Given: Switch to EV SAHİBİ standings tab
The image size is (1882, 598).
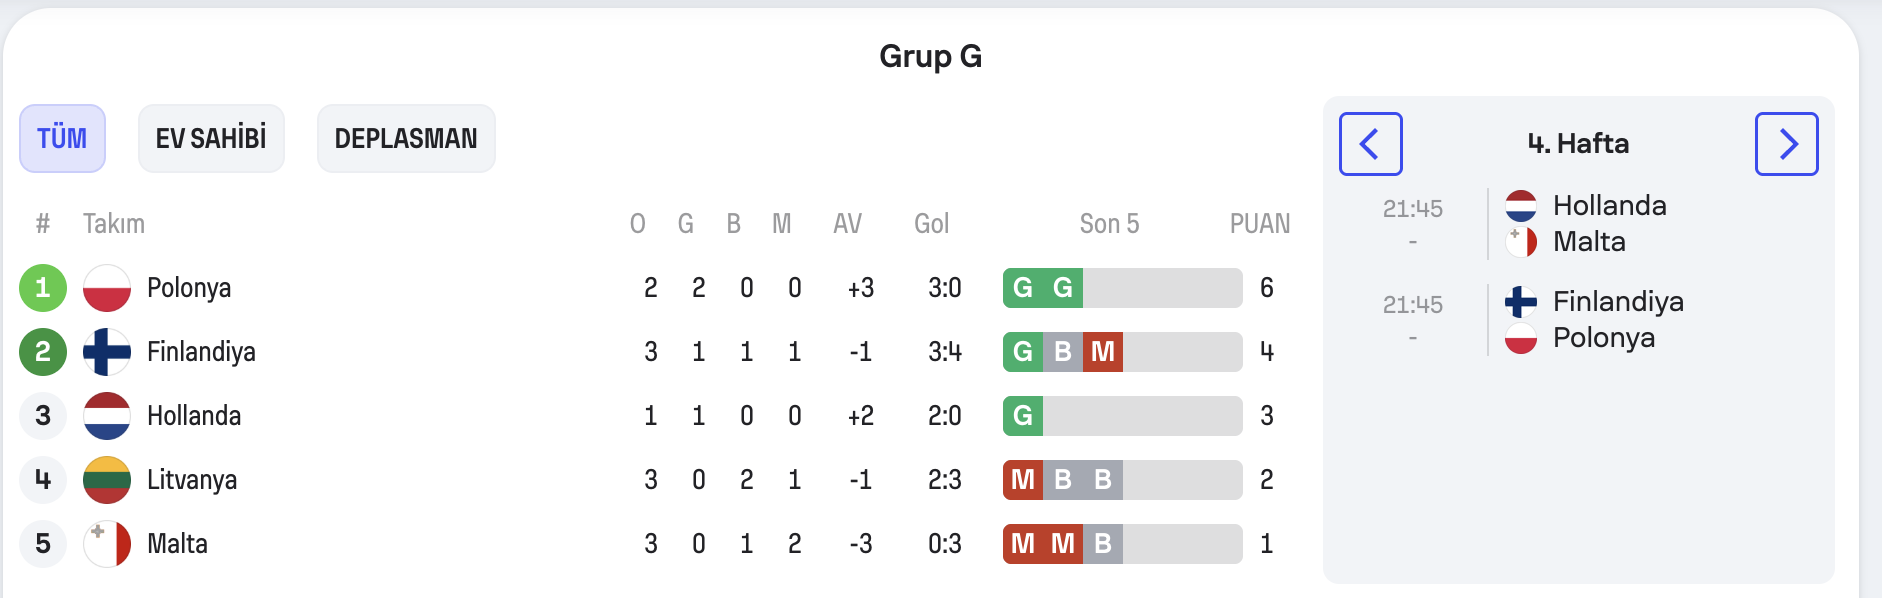Looking at the screenshot, I should 211,138.
